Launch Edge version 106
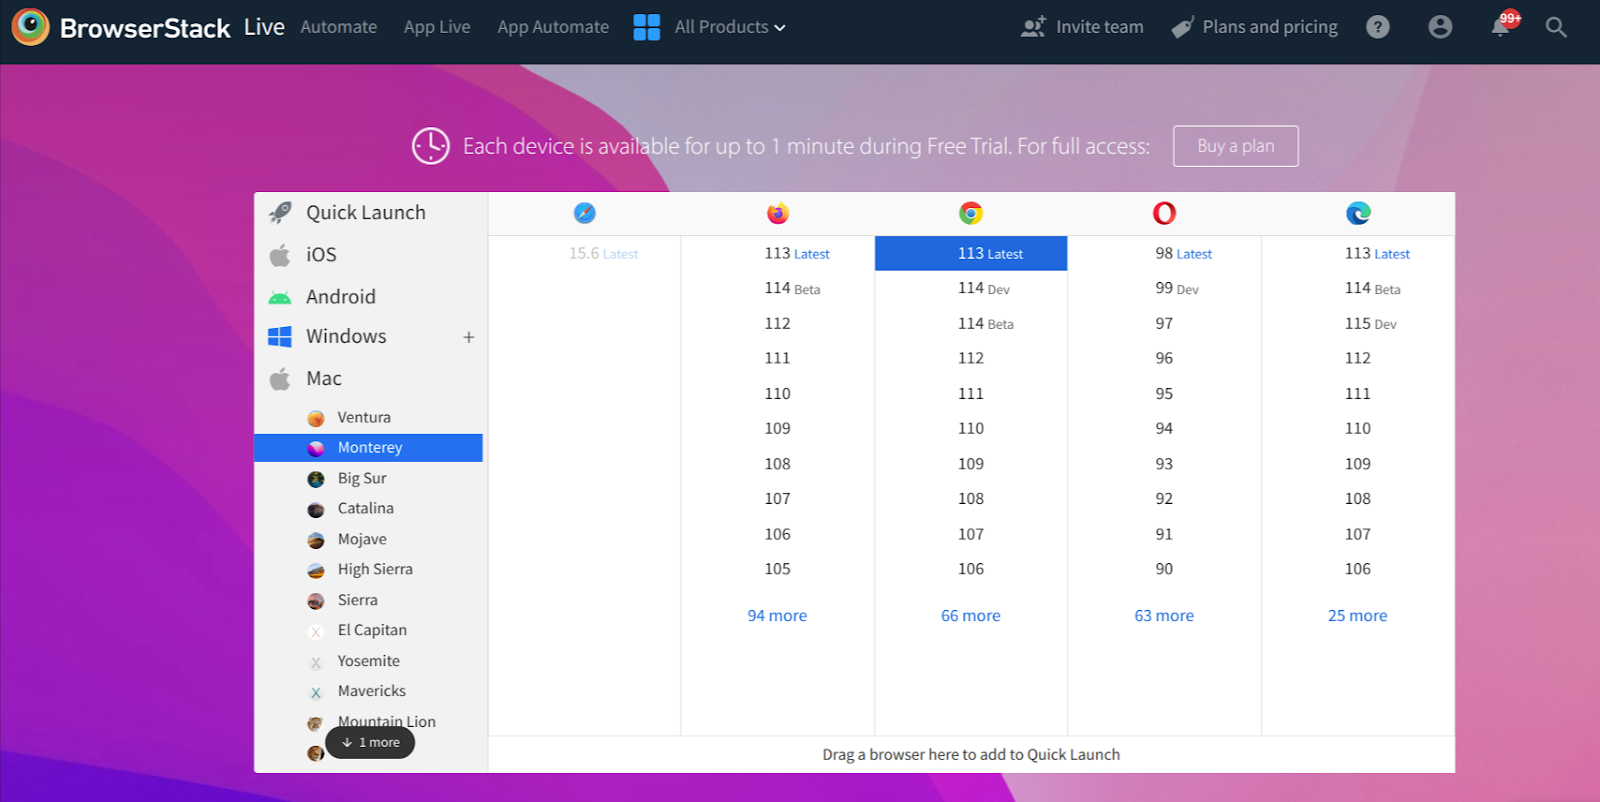 coord(1358,569)
